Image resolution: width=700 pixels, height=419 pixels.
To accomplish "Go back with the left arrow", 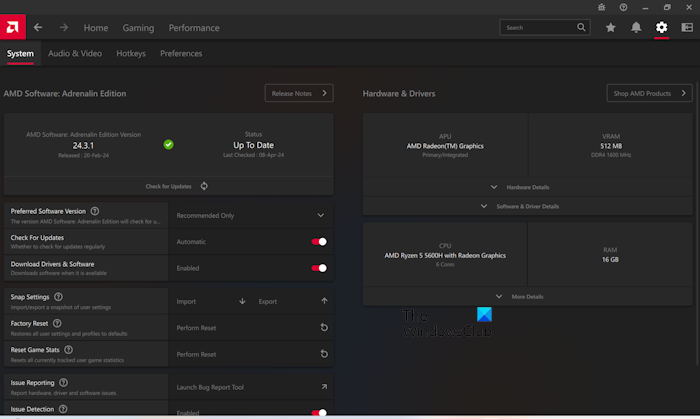I will coord(38,28).
